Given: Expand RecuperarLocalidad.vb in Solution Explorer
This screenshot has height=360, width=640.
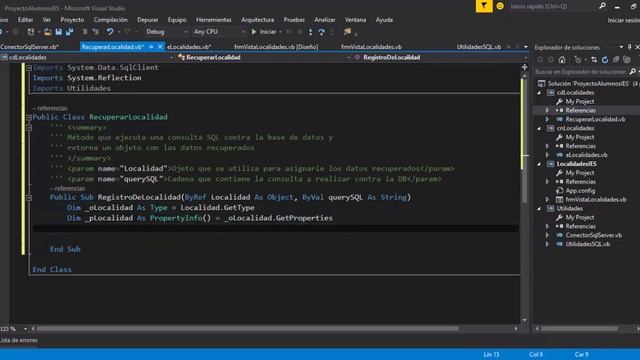Looking at the screenshot, I should (547, 119).
